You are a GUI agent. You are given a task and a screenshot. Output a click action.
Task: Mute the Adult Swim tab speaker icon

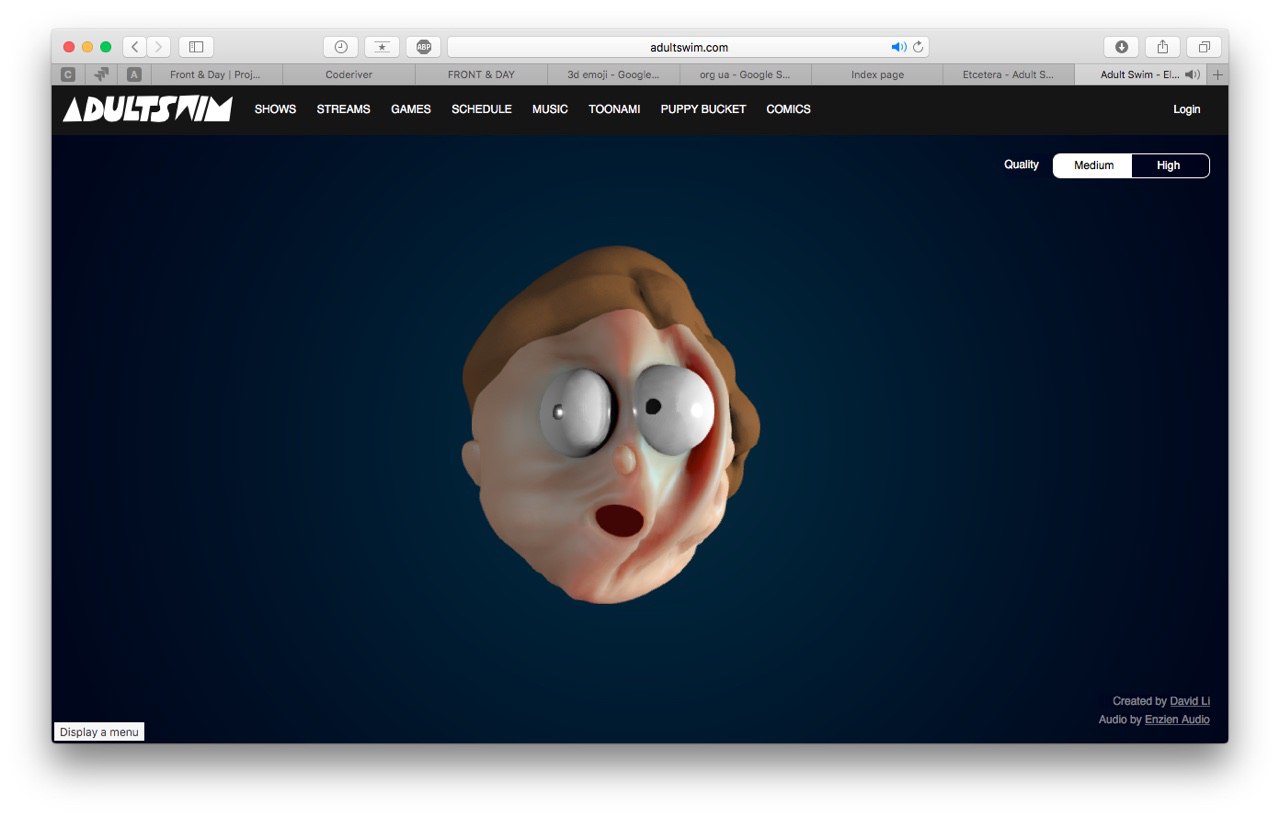(1192, 75)
